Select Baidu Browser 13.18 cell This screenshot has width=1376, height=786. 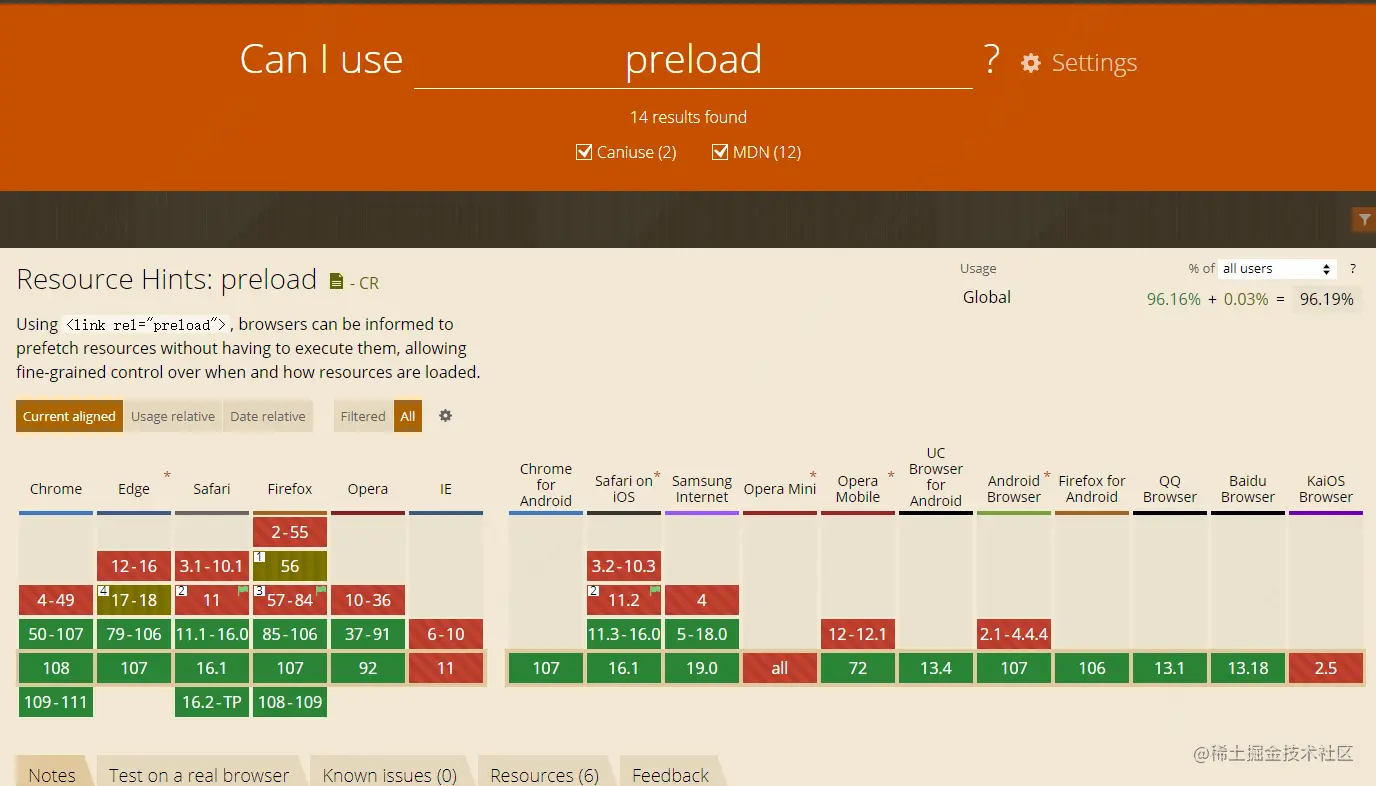tap(1248, 668)
